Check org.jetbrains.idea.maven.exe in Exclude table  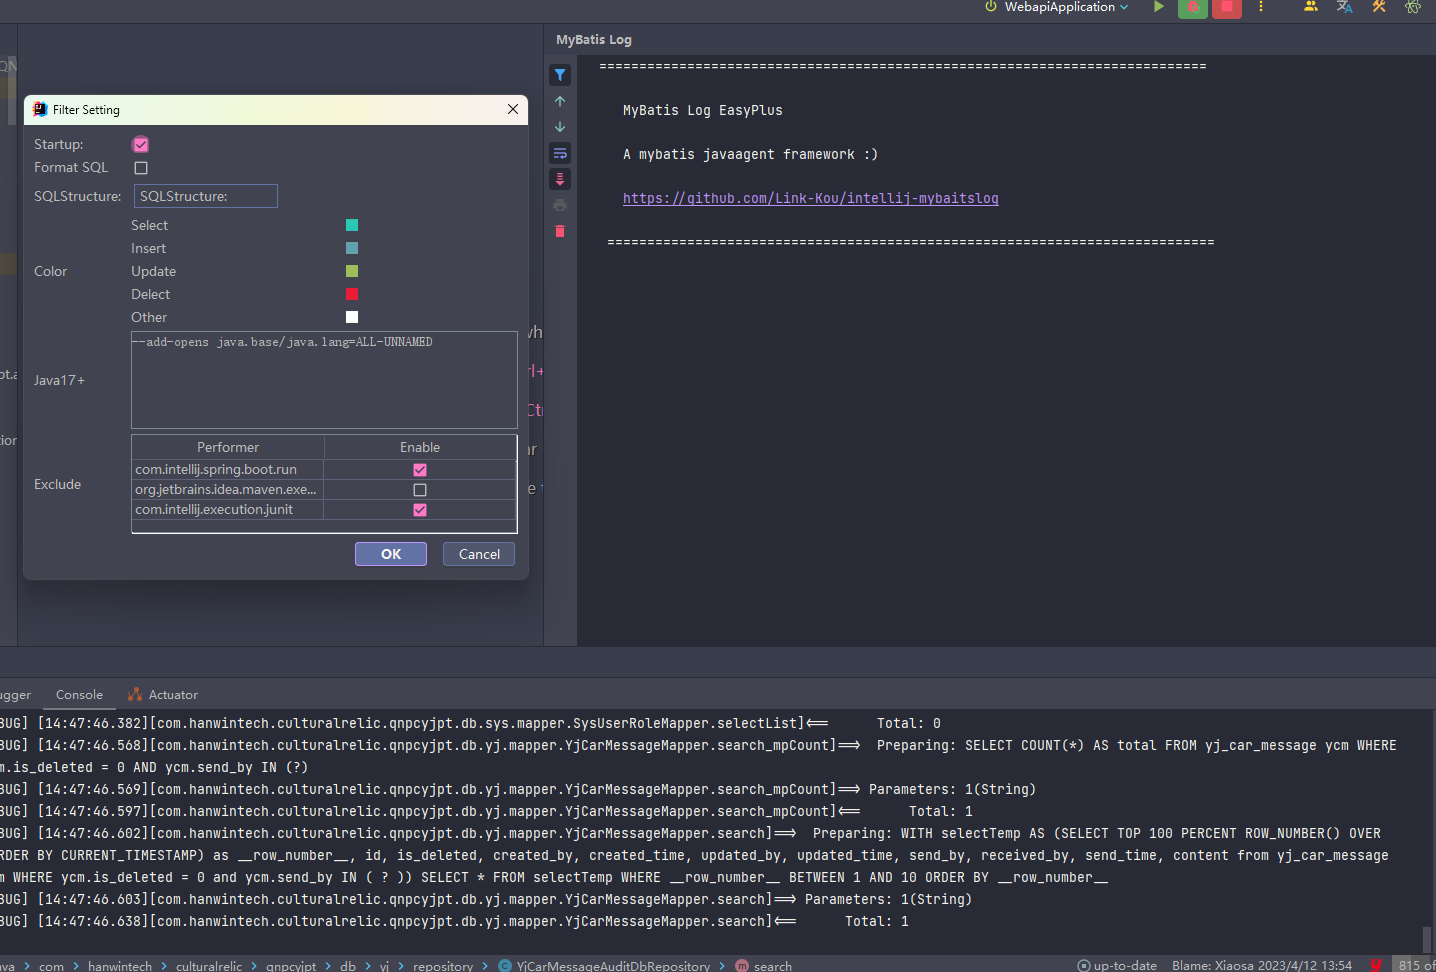point(419,489)
